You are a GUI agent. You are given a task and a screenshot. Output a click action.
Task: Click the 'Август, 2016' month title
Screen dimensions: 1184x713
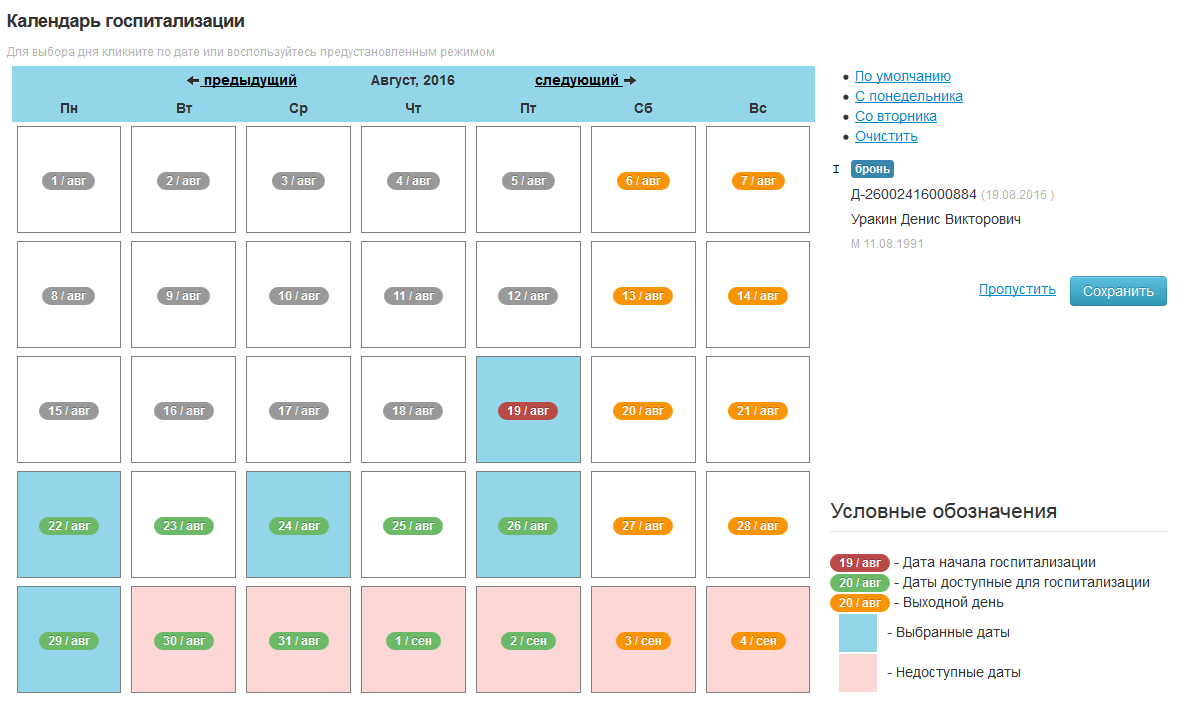(x=412, y=80)
